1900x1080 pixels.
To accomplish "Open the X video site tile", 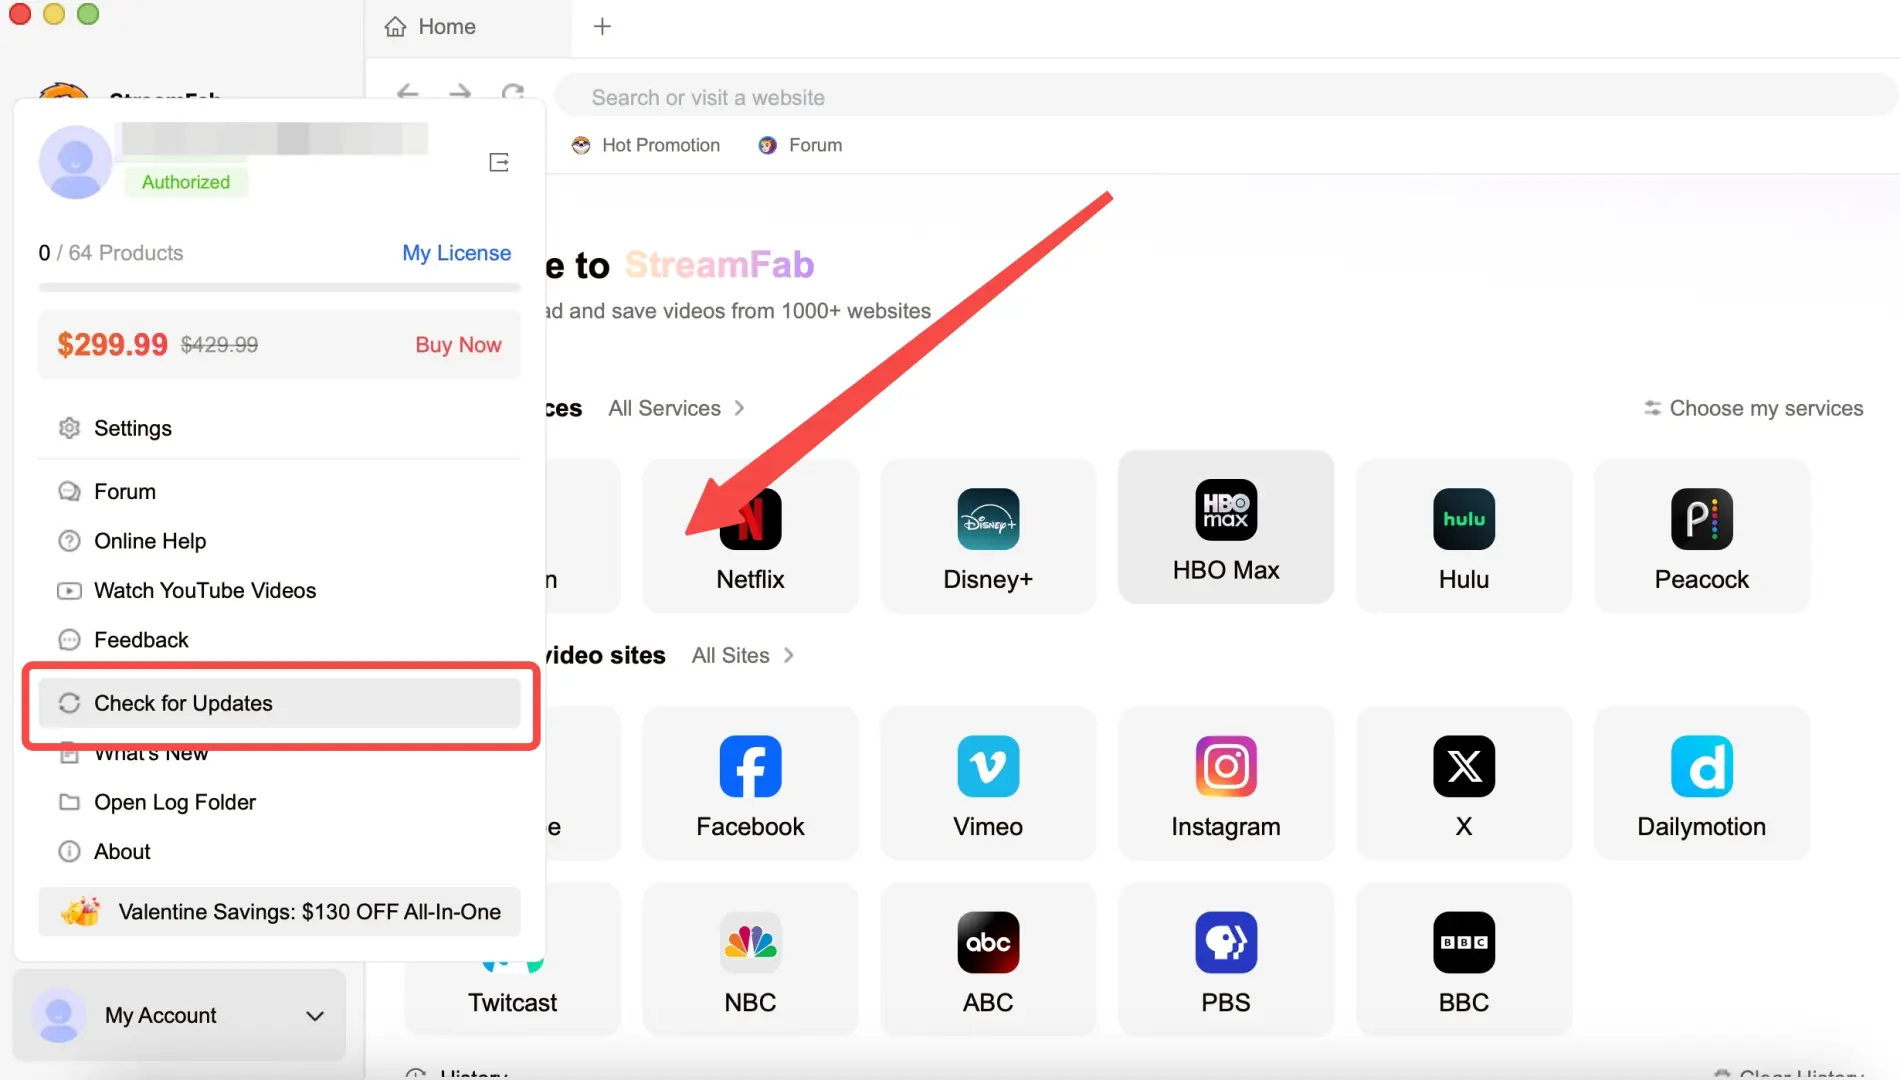I will (1464, 783).
